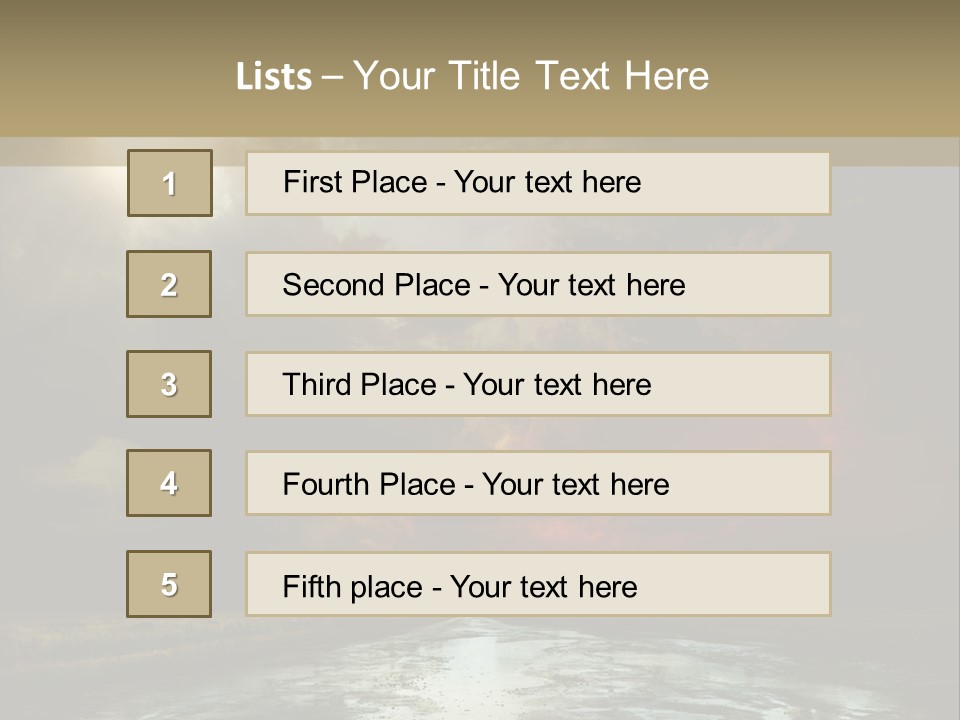Select the number 4 box
The width and height of the screenshot is (960, 720).
(x=169, y=483)
